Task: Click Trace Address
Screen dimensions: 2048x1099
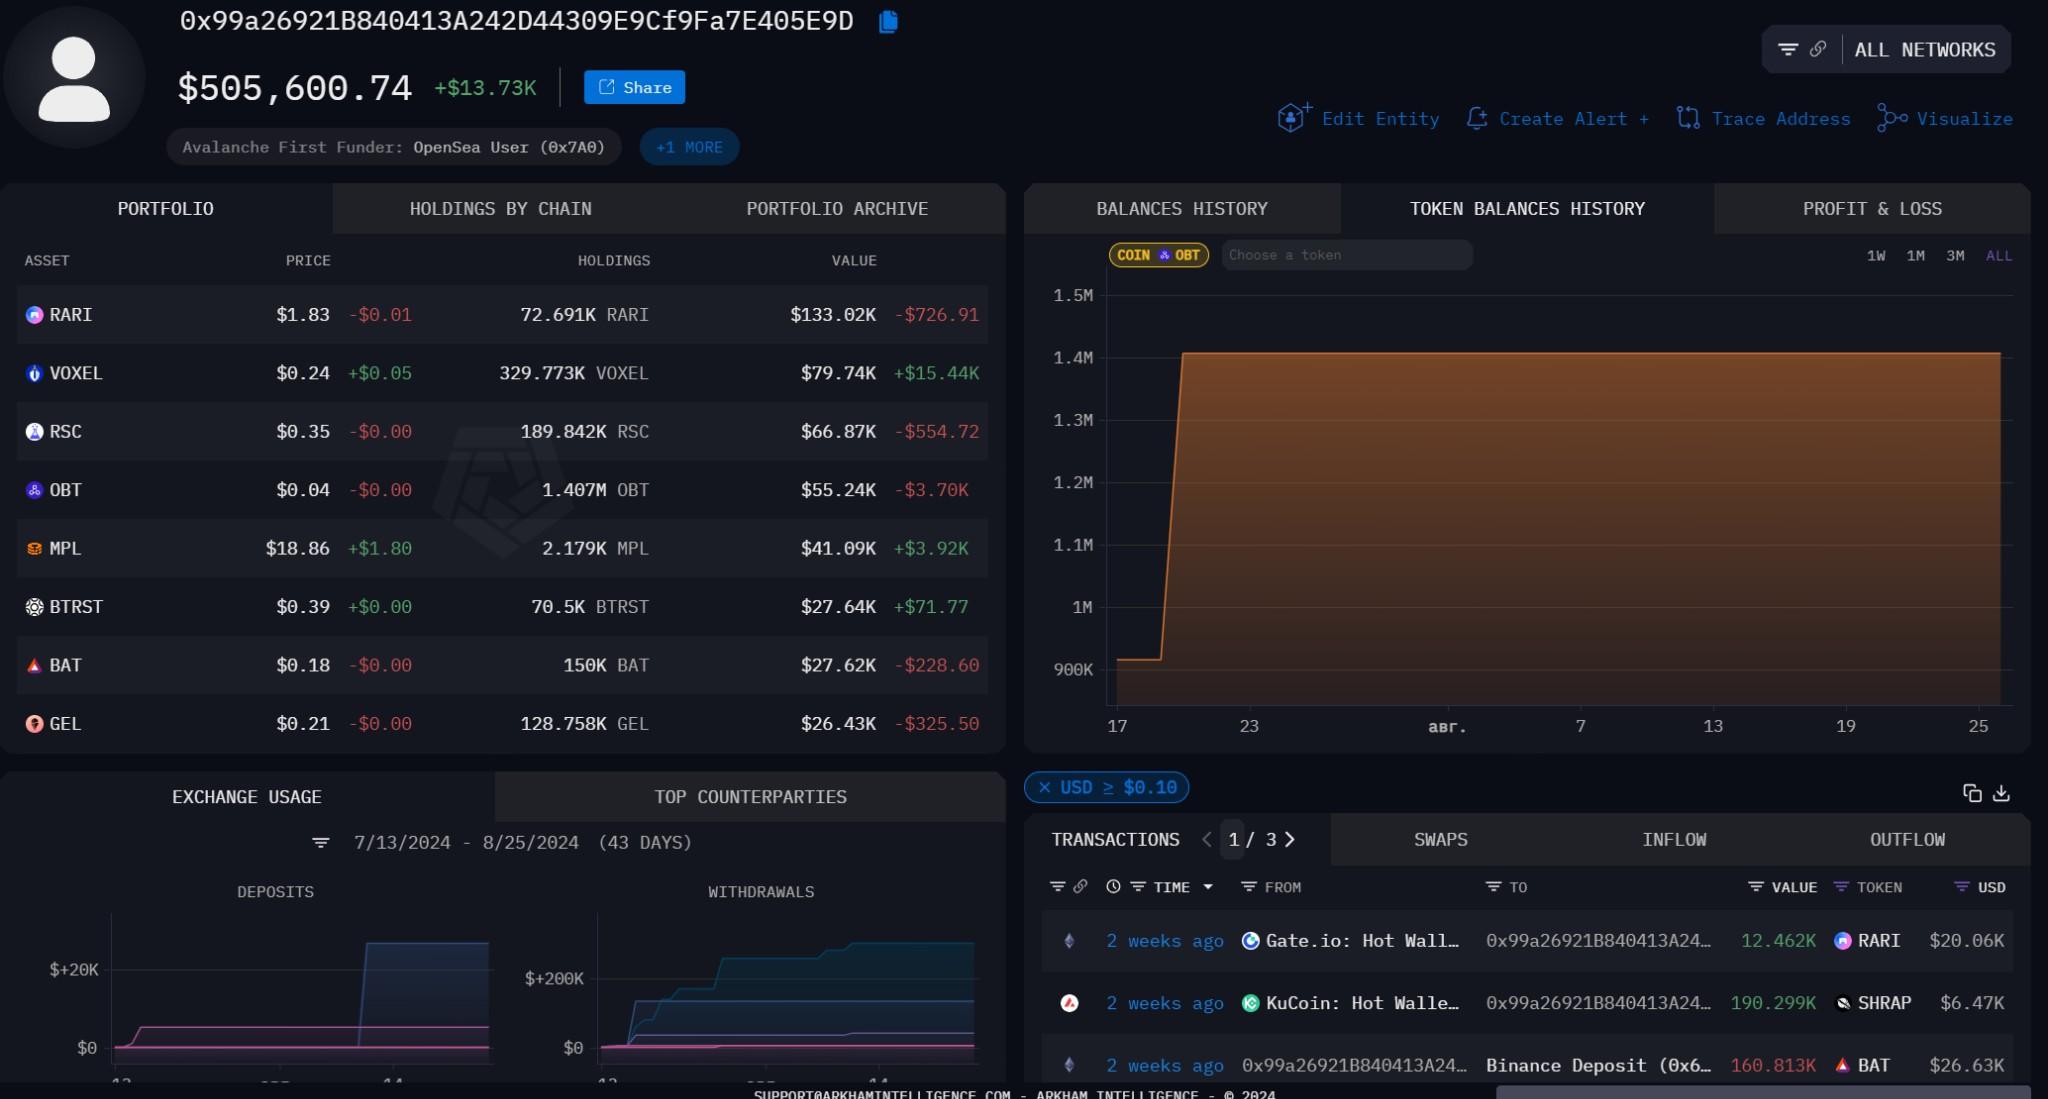Action: point(1763,119)
